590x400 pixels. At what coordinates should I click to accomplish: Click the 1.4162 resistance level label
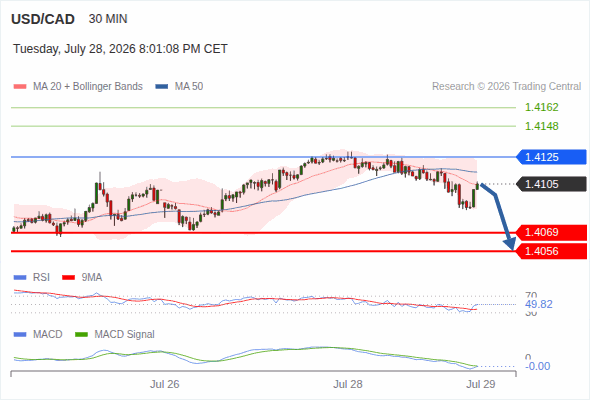coord(541,107)
